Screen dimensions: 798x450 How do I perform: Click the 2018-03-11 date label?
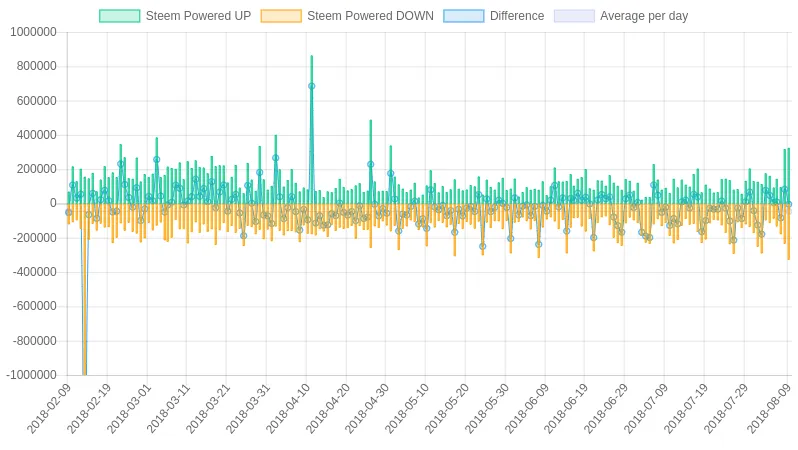(x=169, y=408)
